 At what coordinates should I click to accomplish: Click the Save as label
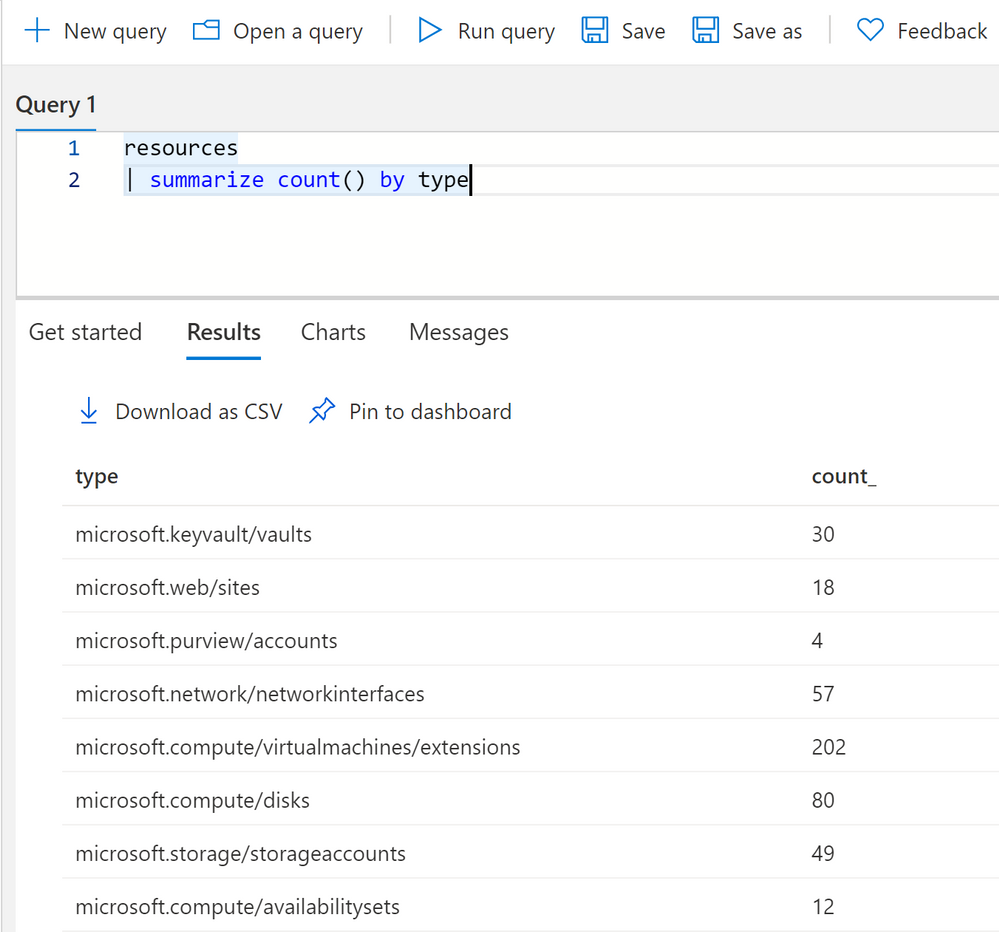click(767, 31)
